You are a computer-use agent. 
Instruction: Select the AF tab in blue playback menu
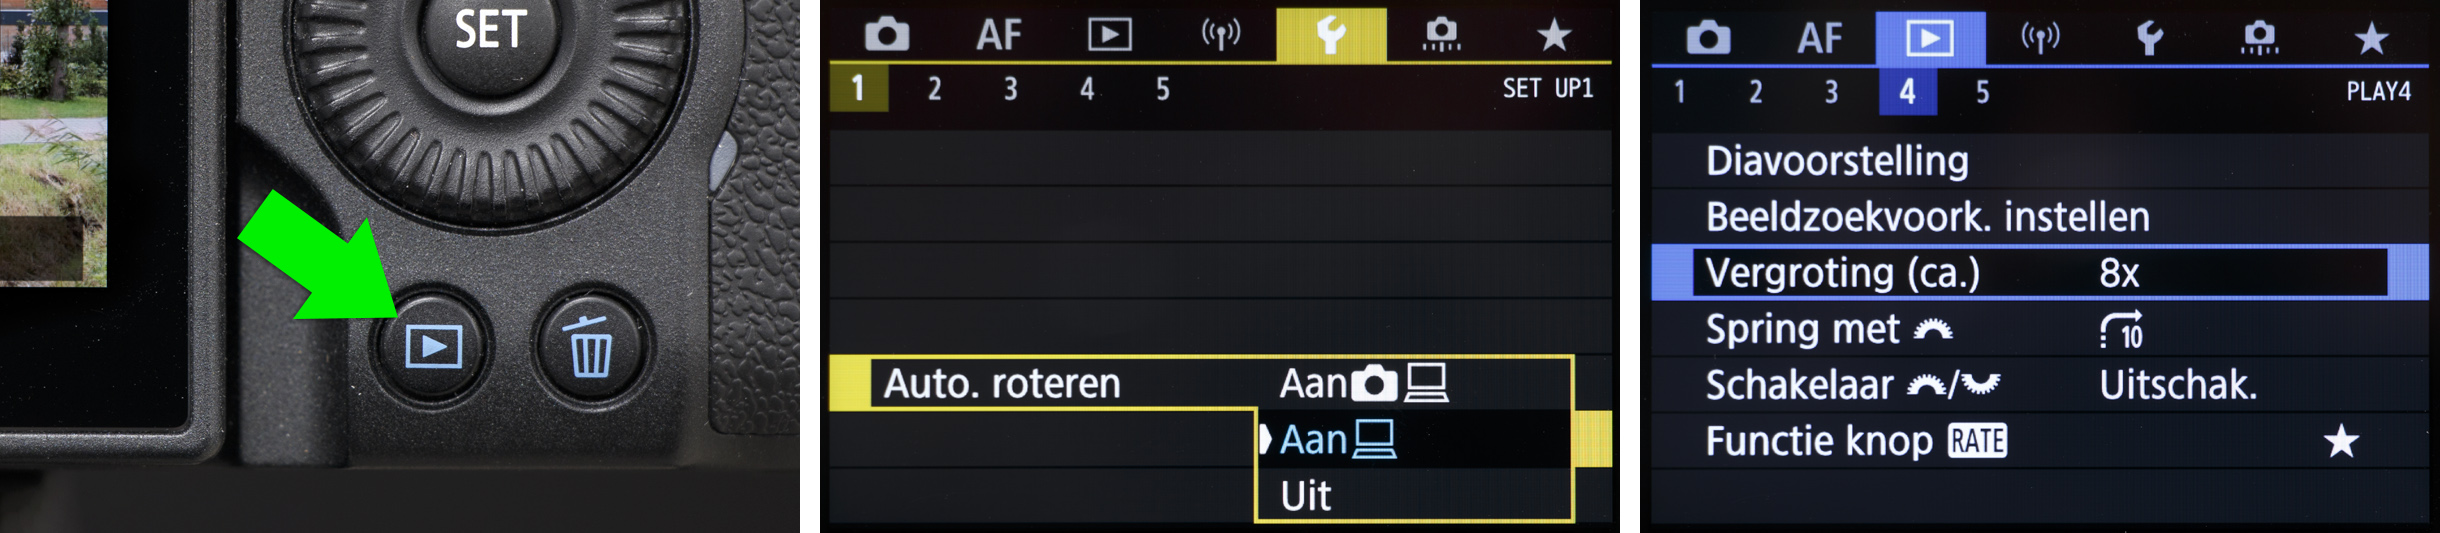(1819, 38)
